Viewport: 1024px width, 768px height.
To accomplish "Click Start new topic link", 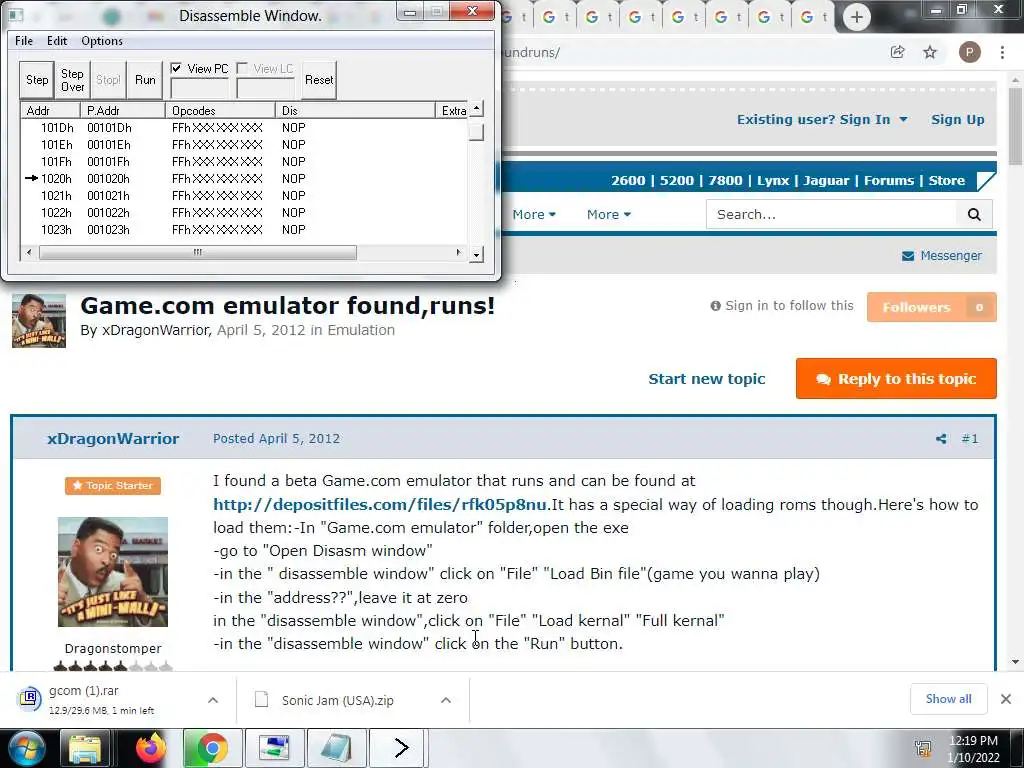I will (707, 379).
